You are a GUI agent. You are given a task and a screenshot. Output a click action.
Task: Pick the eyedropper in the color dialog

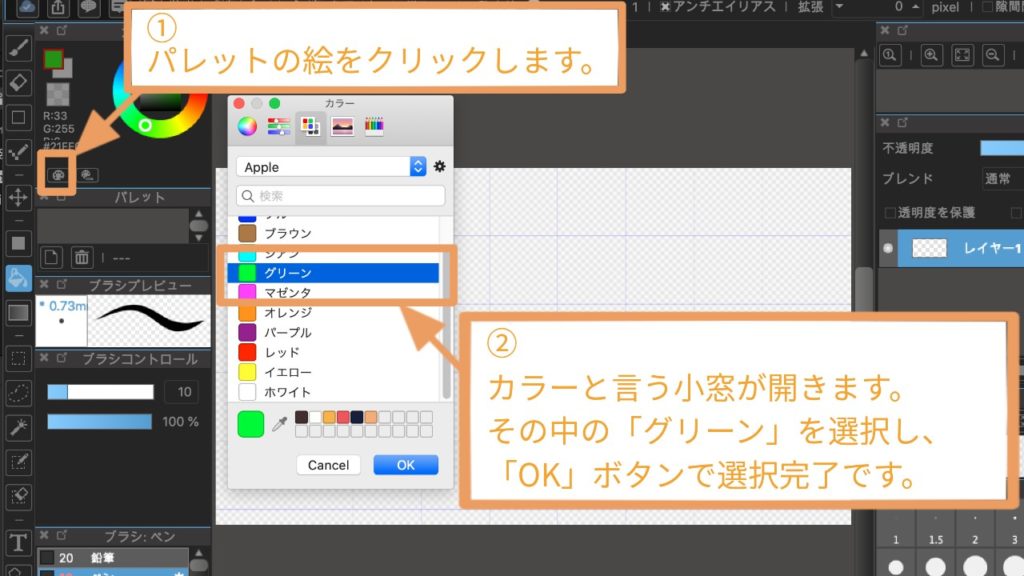[x=281, y=426]
